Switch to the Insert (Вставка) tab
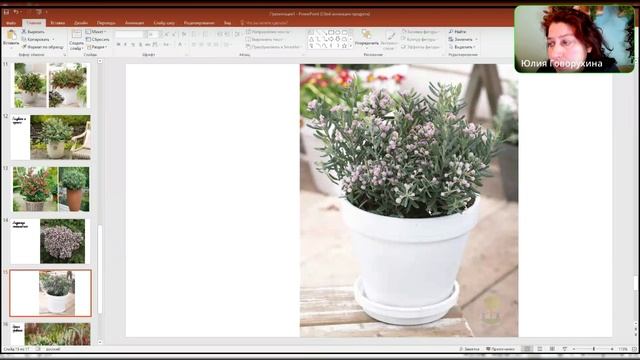Viewport: 640px width, 360px height. (58, 23)
